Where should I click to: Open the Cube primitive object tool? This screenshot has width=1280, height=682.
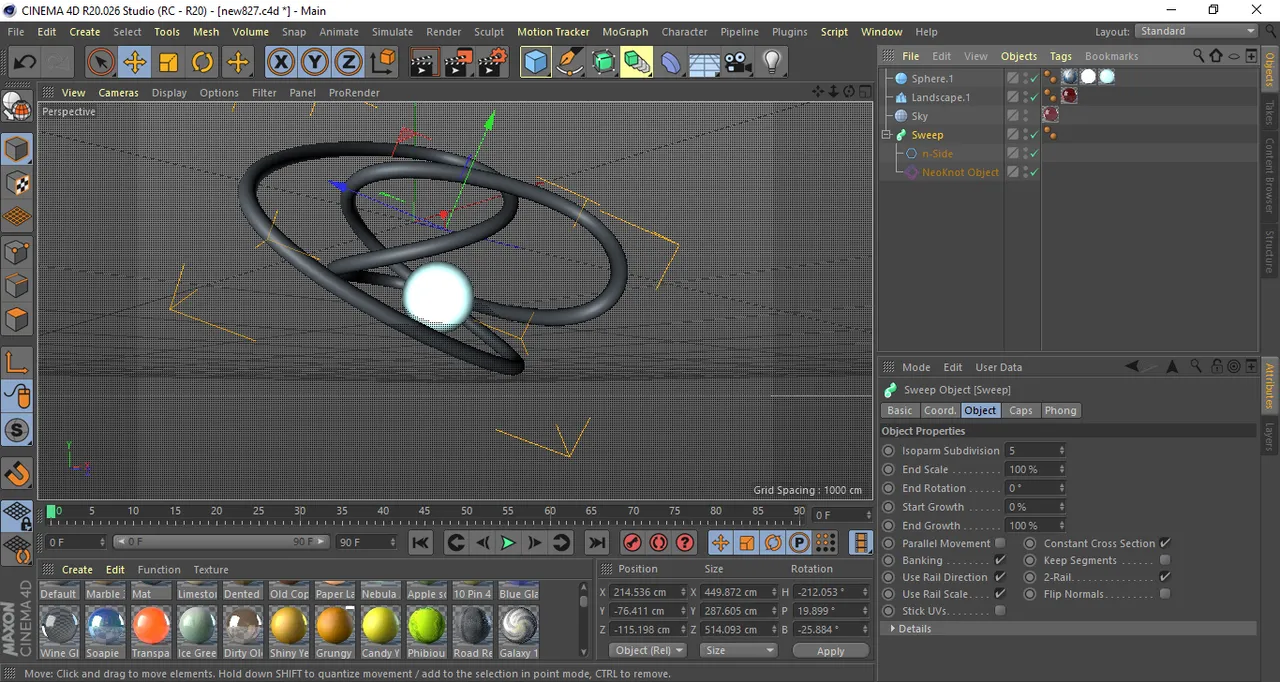(x=536, y=63)
